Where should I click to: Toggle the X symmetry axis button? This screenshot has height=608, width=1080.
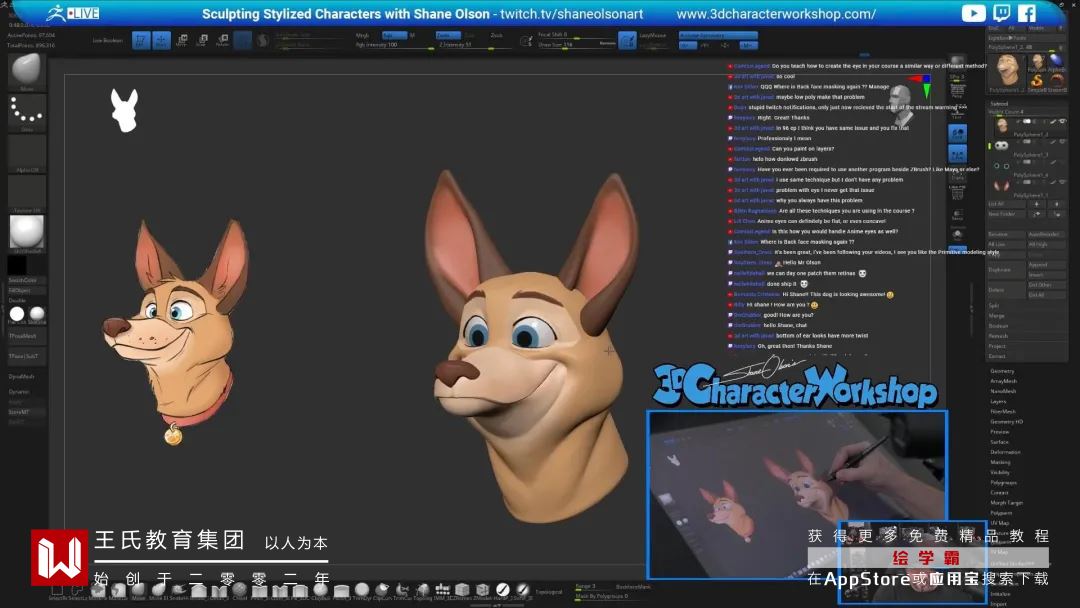pyautogui.click(x=686, y=45)
